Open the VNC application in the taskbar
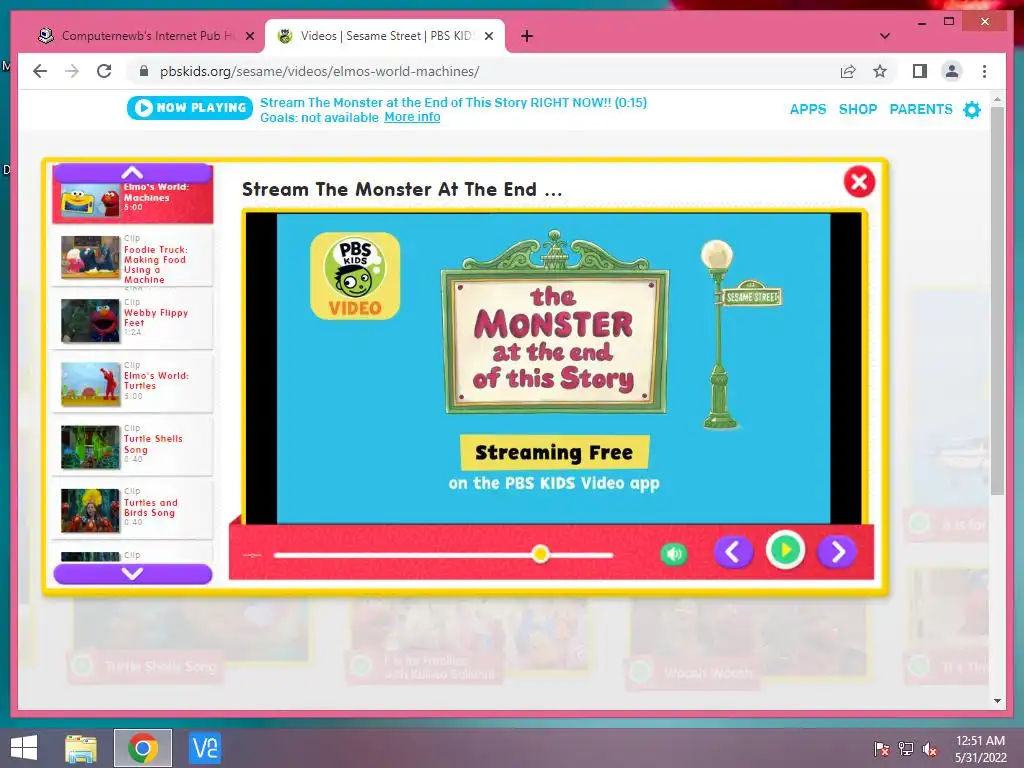 pyautogui.click(x=204, y=748)
